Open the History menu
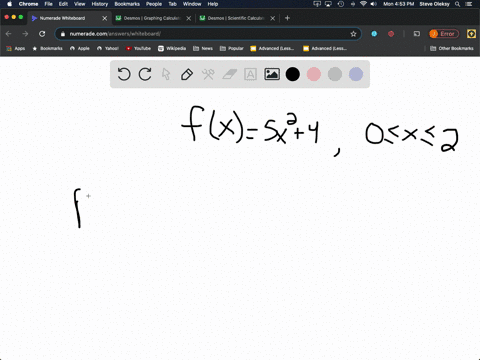 100,4
